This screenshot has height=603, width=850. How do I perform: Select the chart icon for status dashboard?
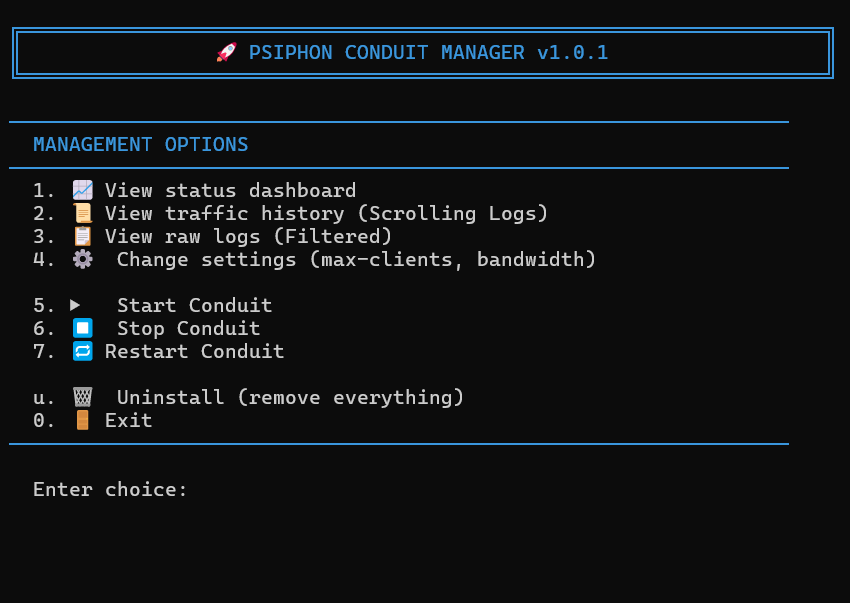pos(82,189)
